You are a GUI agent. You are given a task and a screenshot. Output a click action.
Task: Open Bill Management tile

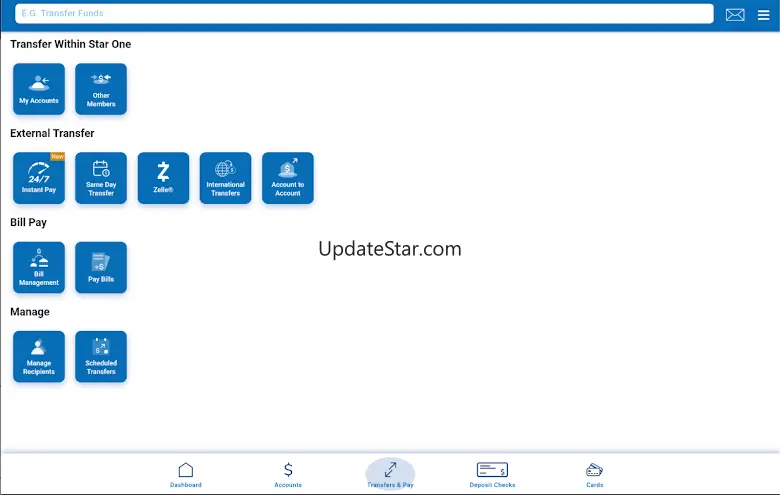pos(39,267)
